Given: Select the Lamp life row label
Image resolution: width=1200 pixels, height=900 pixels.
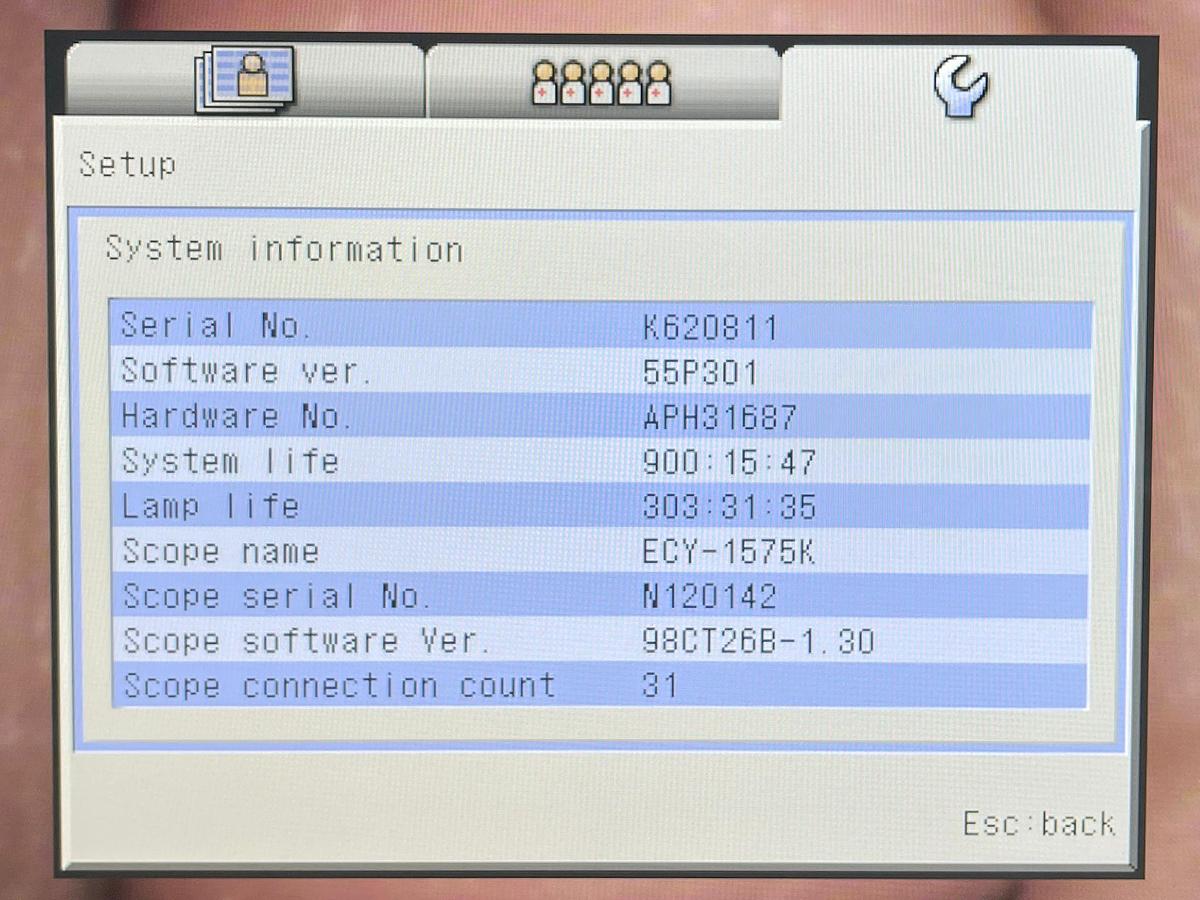Looking at the screenshot, I should point(210,507).
